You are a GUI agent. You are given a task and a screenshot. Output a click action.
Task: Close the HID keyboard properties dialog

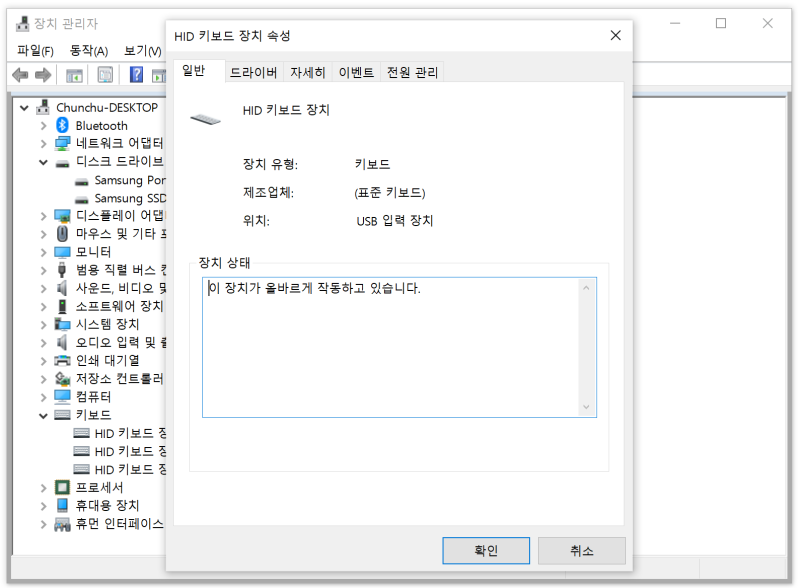(x=616, y=35)
